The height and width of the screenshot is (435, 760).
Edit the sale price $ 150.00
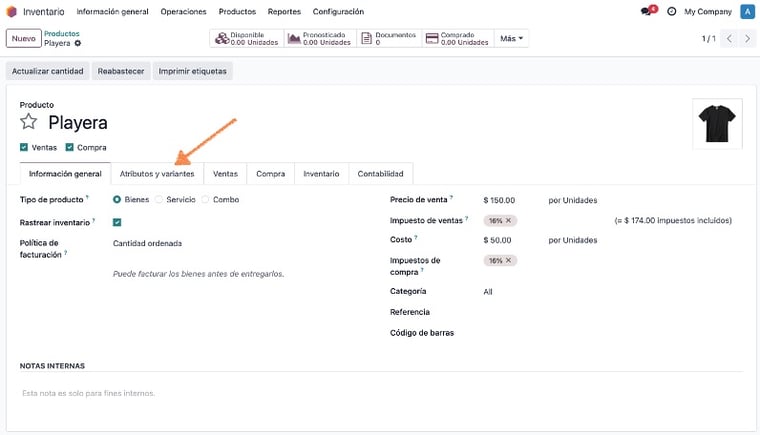499,200
